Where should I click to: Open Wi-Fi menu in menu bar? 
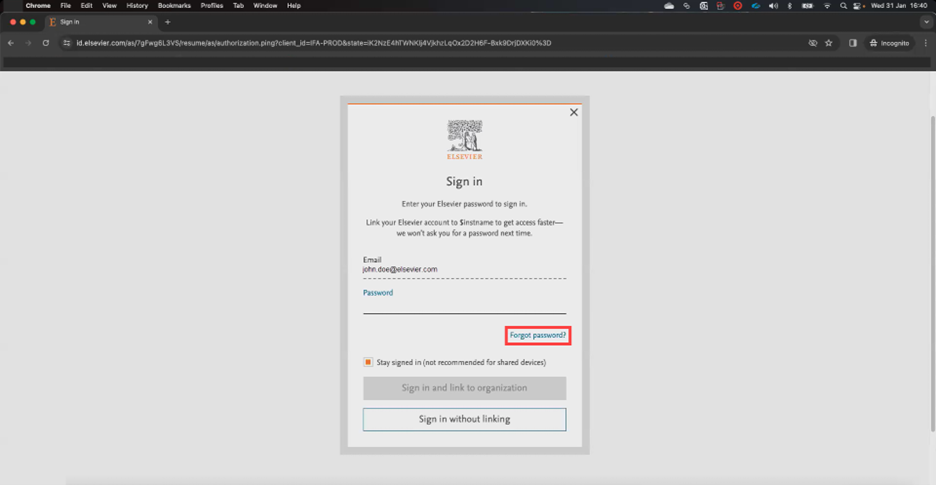point(827,5)
